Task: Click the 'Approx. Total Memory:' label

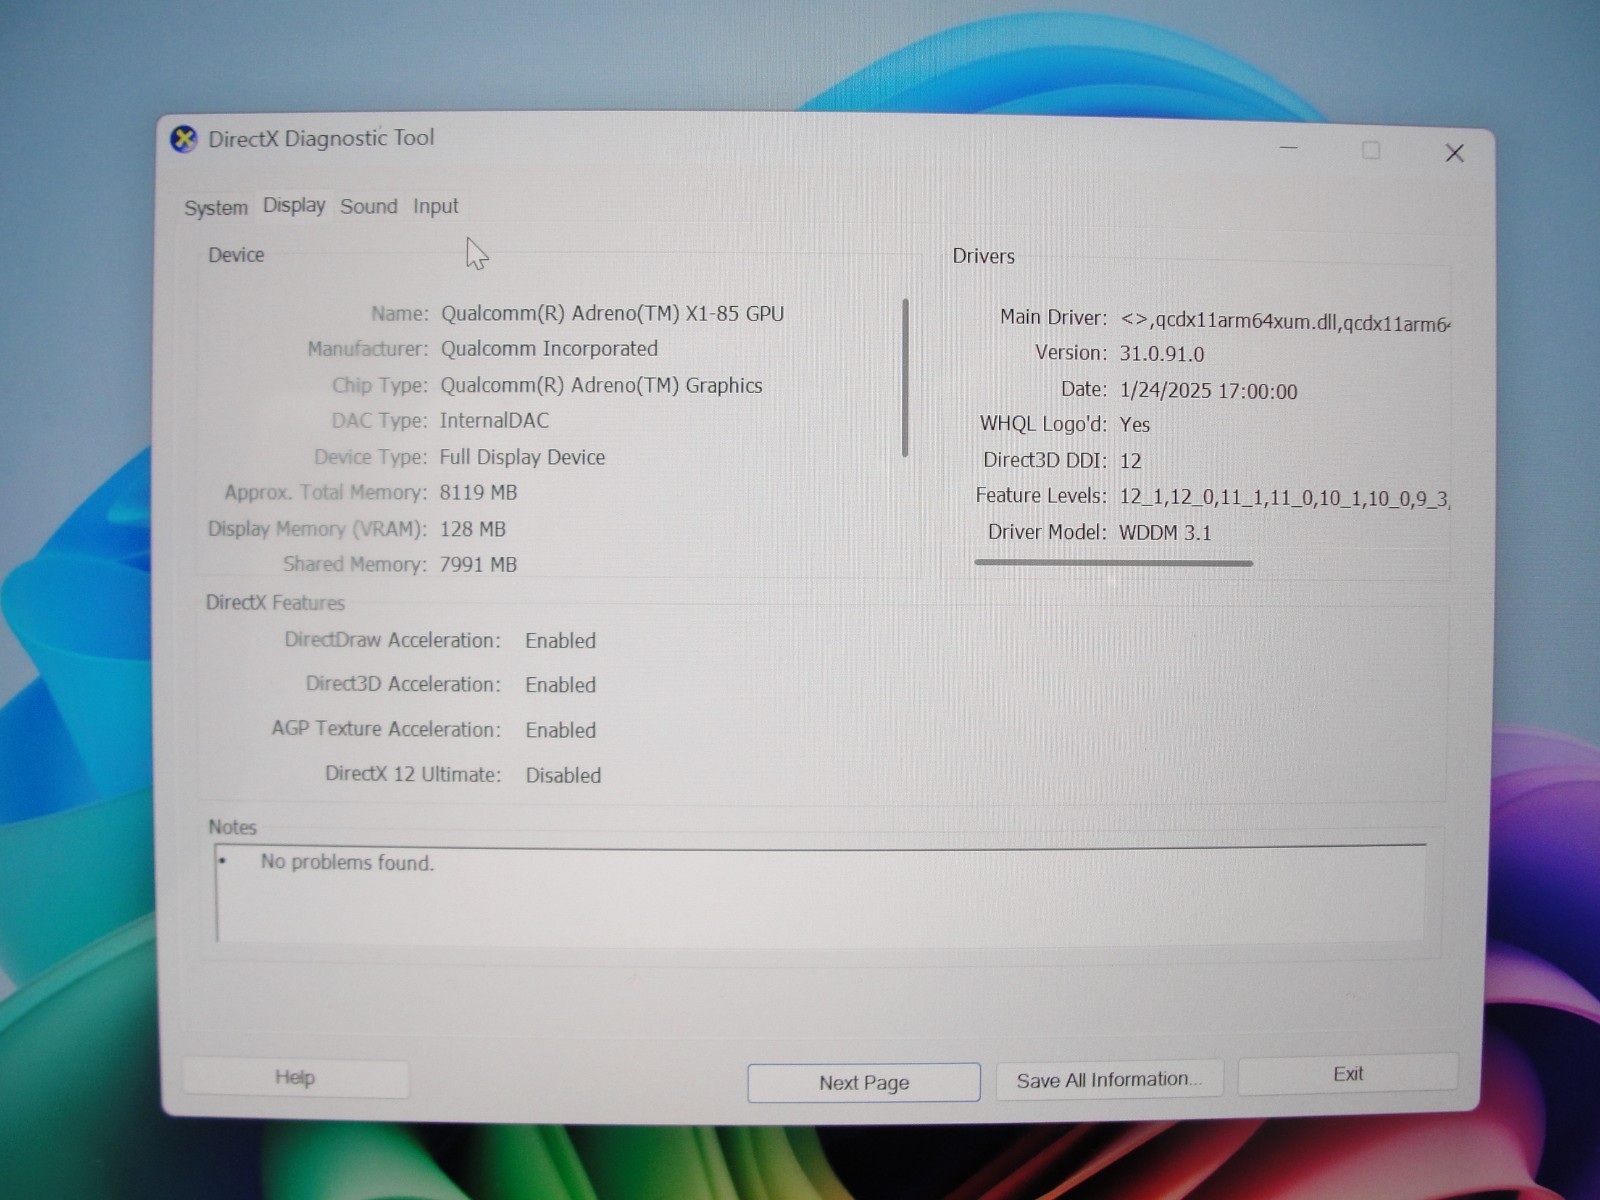Action: pyautogui.click(x=325, y=492)
